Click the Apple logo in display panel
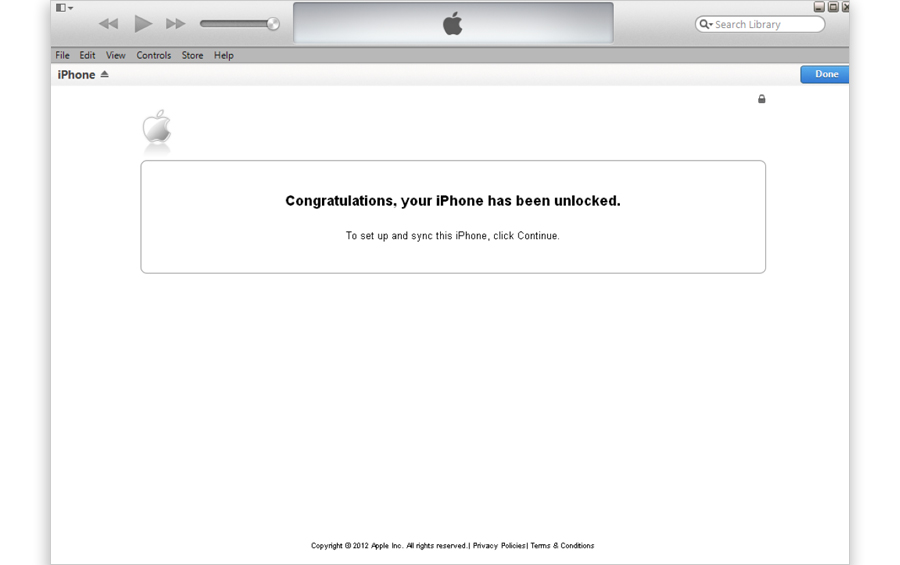Screen dimensions: 900x565 (x=453, y=24)
